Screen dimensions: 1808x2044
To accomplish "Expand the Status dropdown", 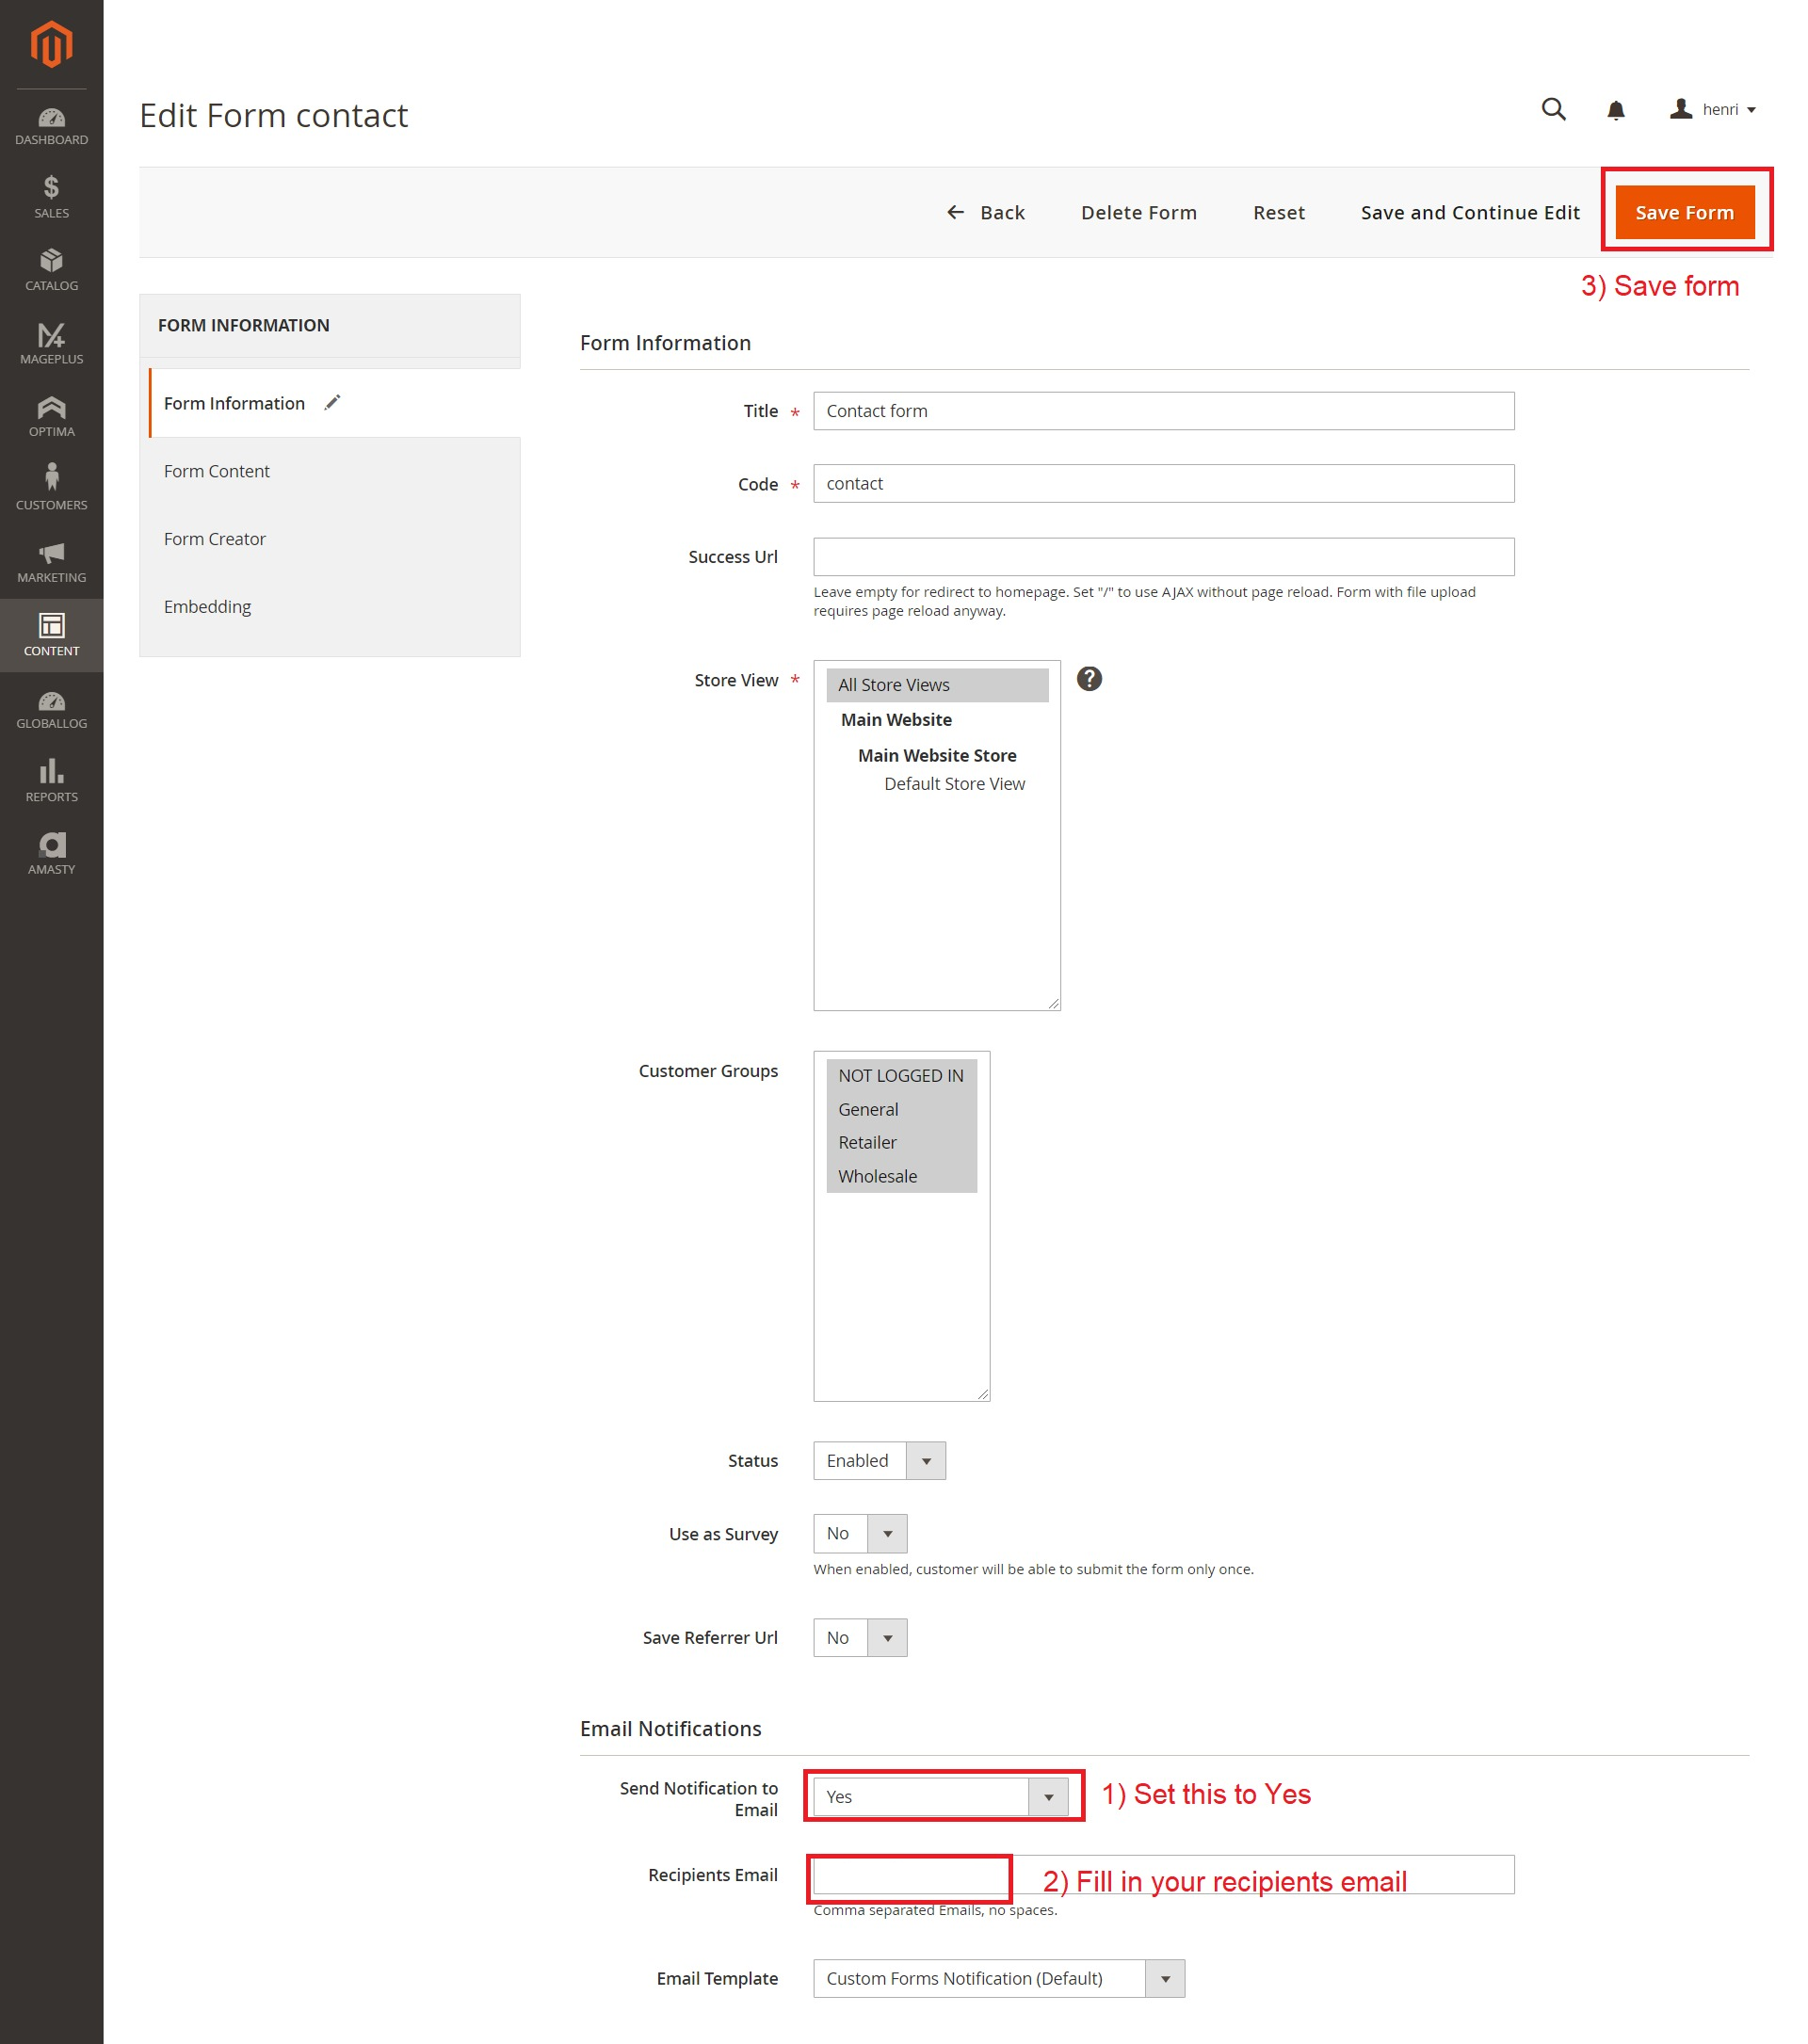I will pos(879,1460).
